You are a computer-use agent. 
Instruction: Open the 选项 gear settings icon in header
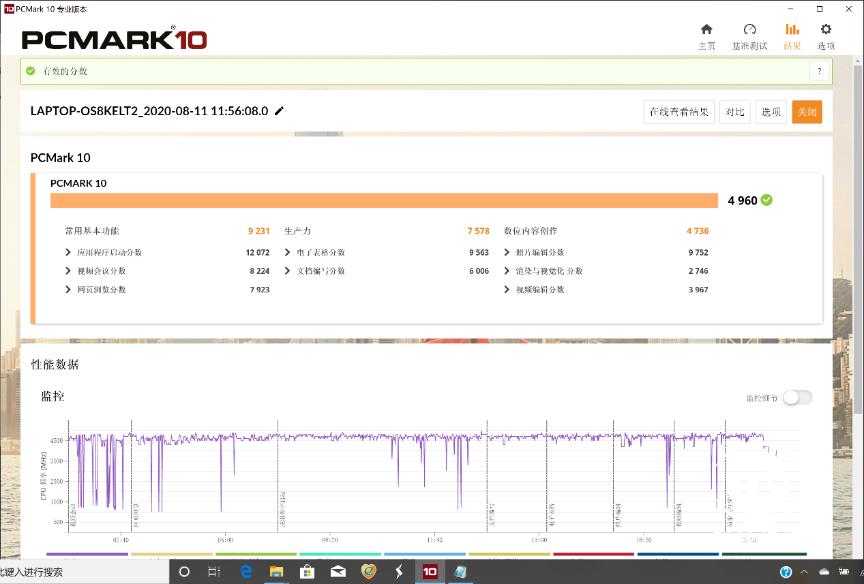pos(825,29)
